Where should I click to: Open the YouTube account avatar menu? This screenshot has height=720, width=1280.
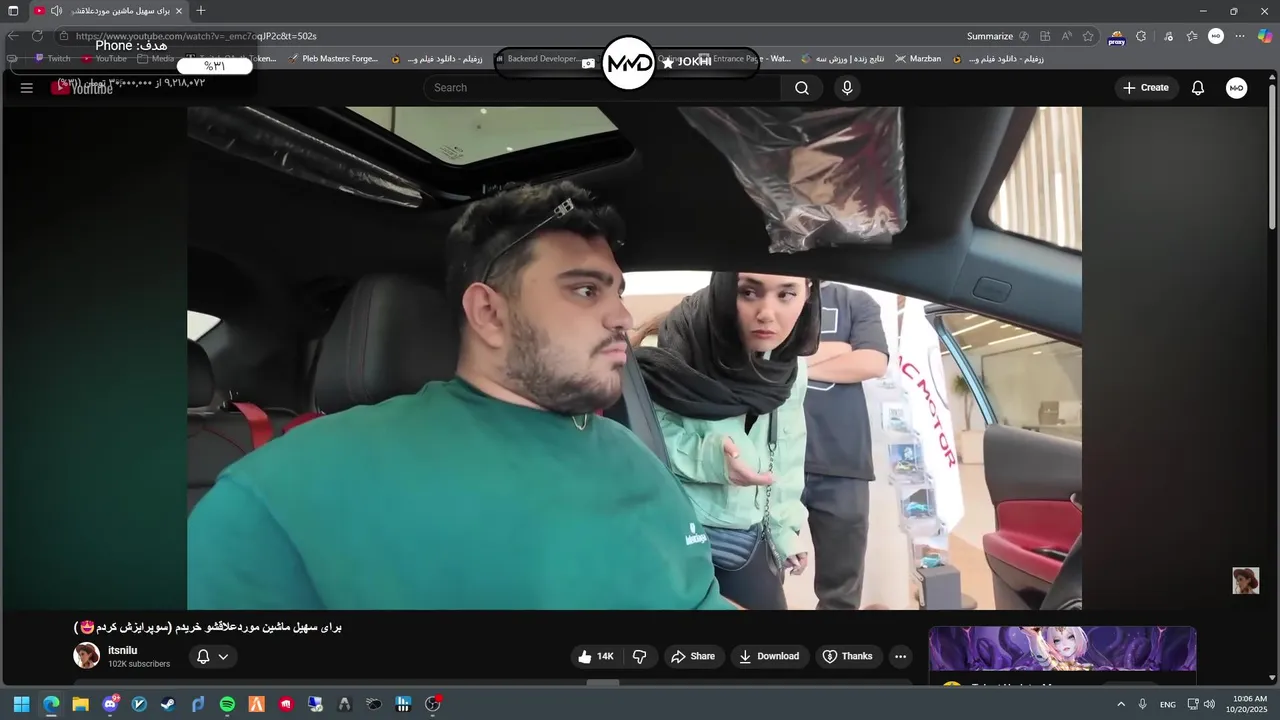[1237, 88]
